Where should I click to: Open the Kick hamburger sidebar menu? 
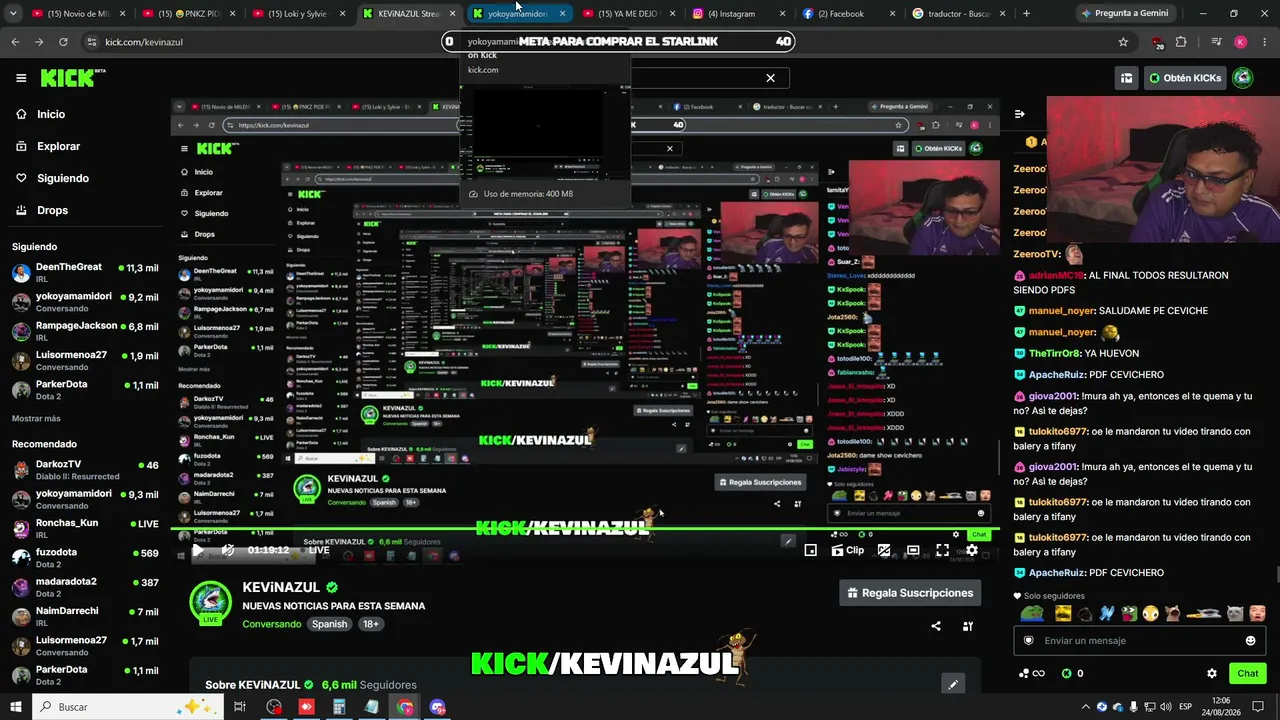coord(21,78)
